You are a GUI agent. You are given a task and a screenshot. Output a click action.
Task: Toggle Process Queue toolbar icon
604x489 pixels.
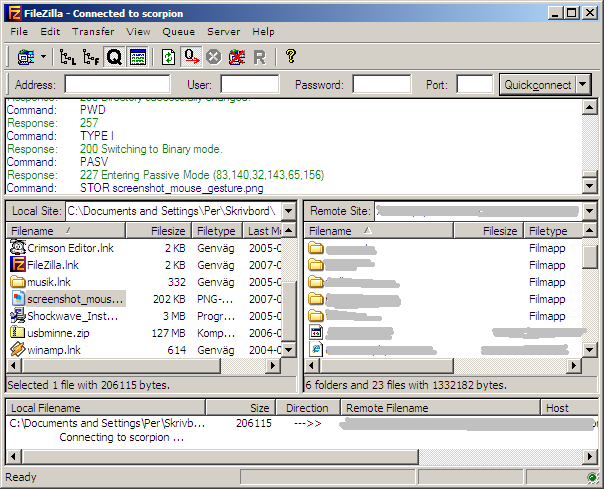(191, 57)
